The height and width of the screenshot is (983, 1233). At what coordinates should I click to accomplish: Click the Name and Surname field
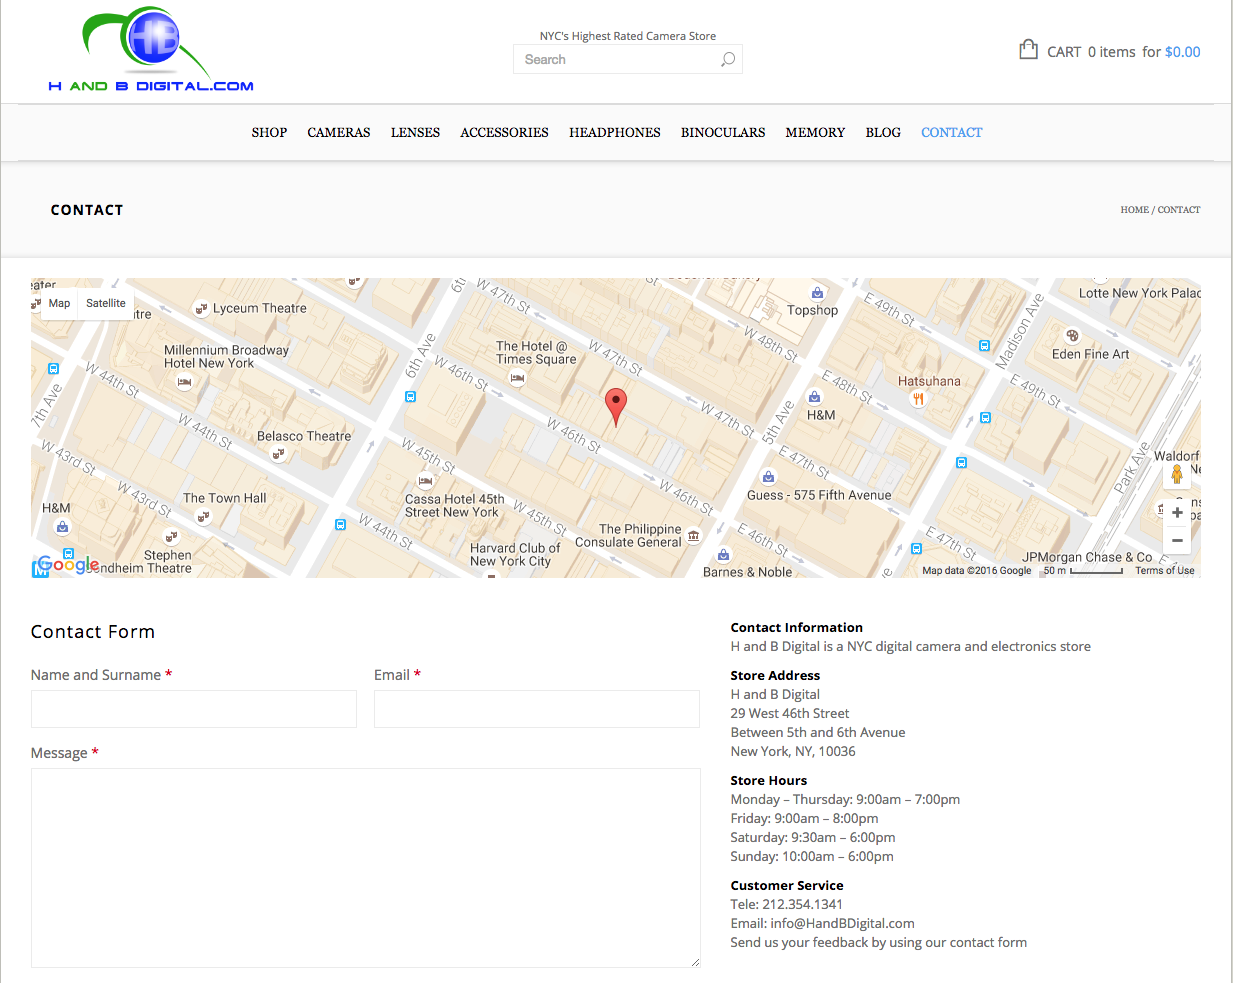(x=194, y=709)
